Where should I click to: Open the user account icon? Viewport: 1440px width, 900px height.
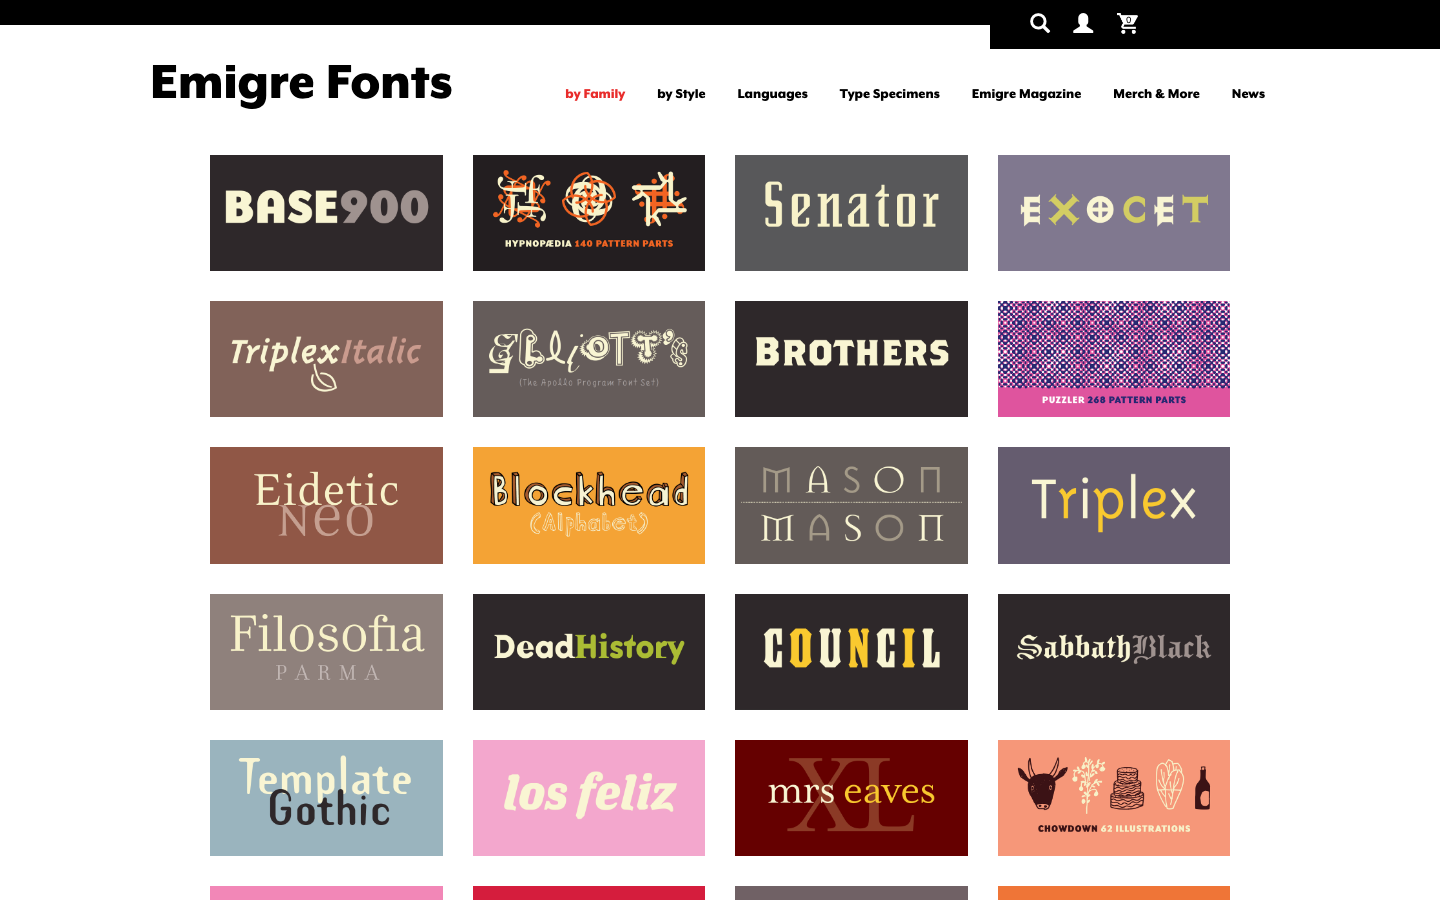1083,23
